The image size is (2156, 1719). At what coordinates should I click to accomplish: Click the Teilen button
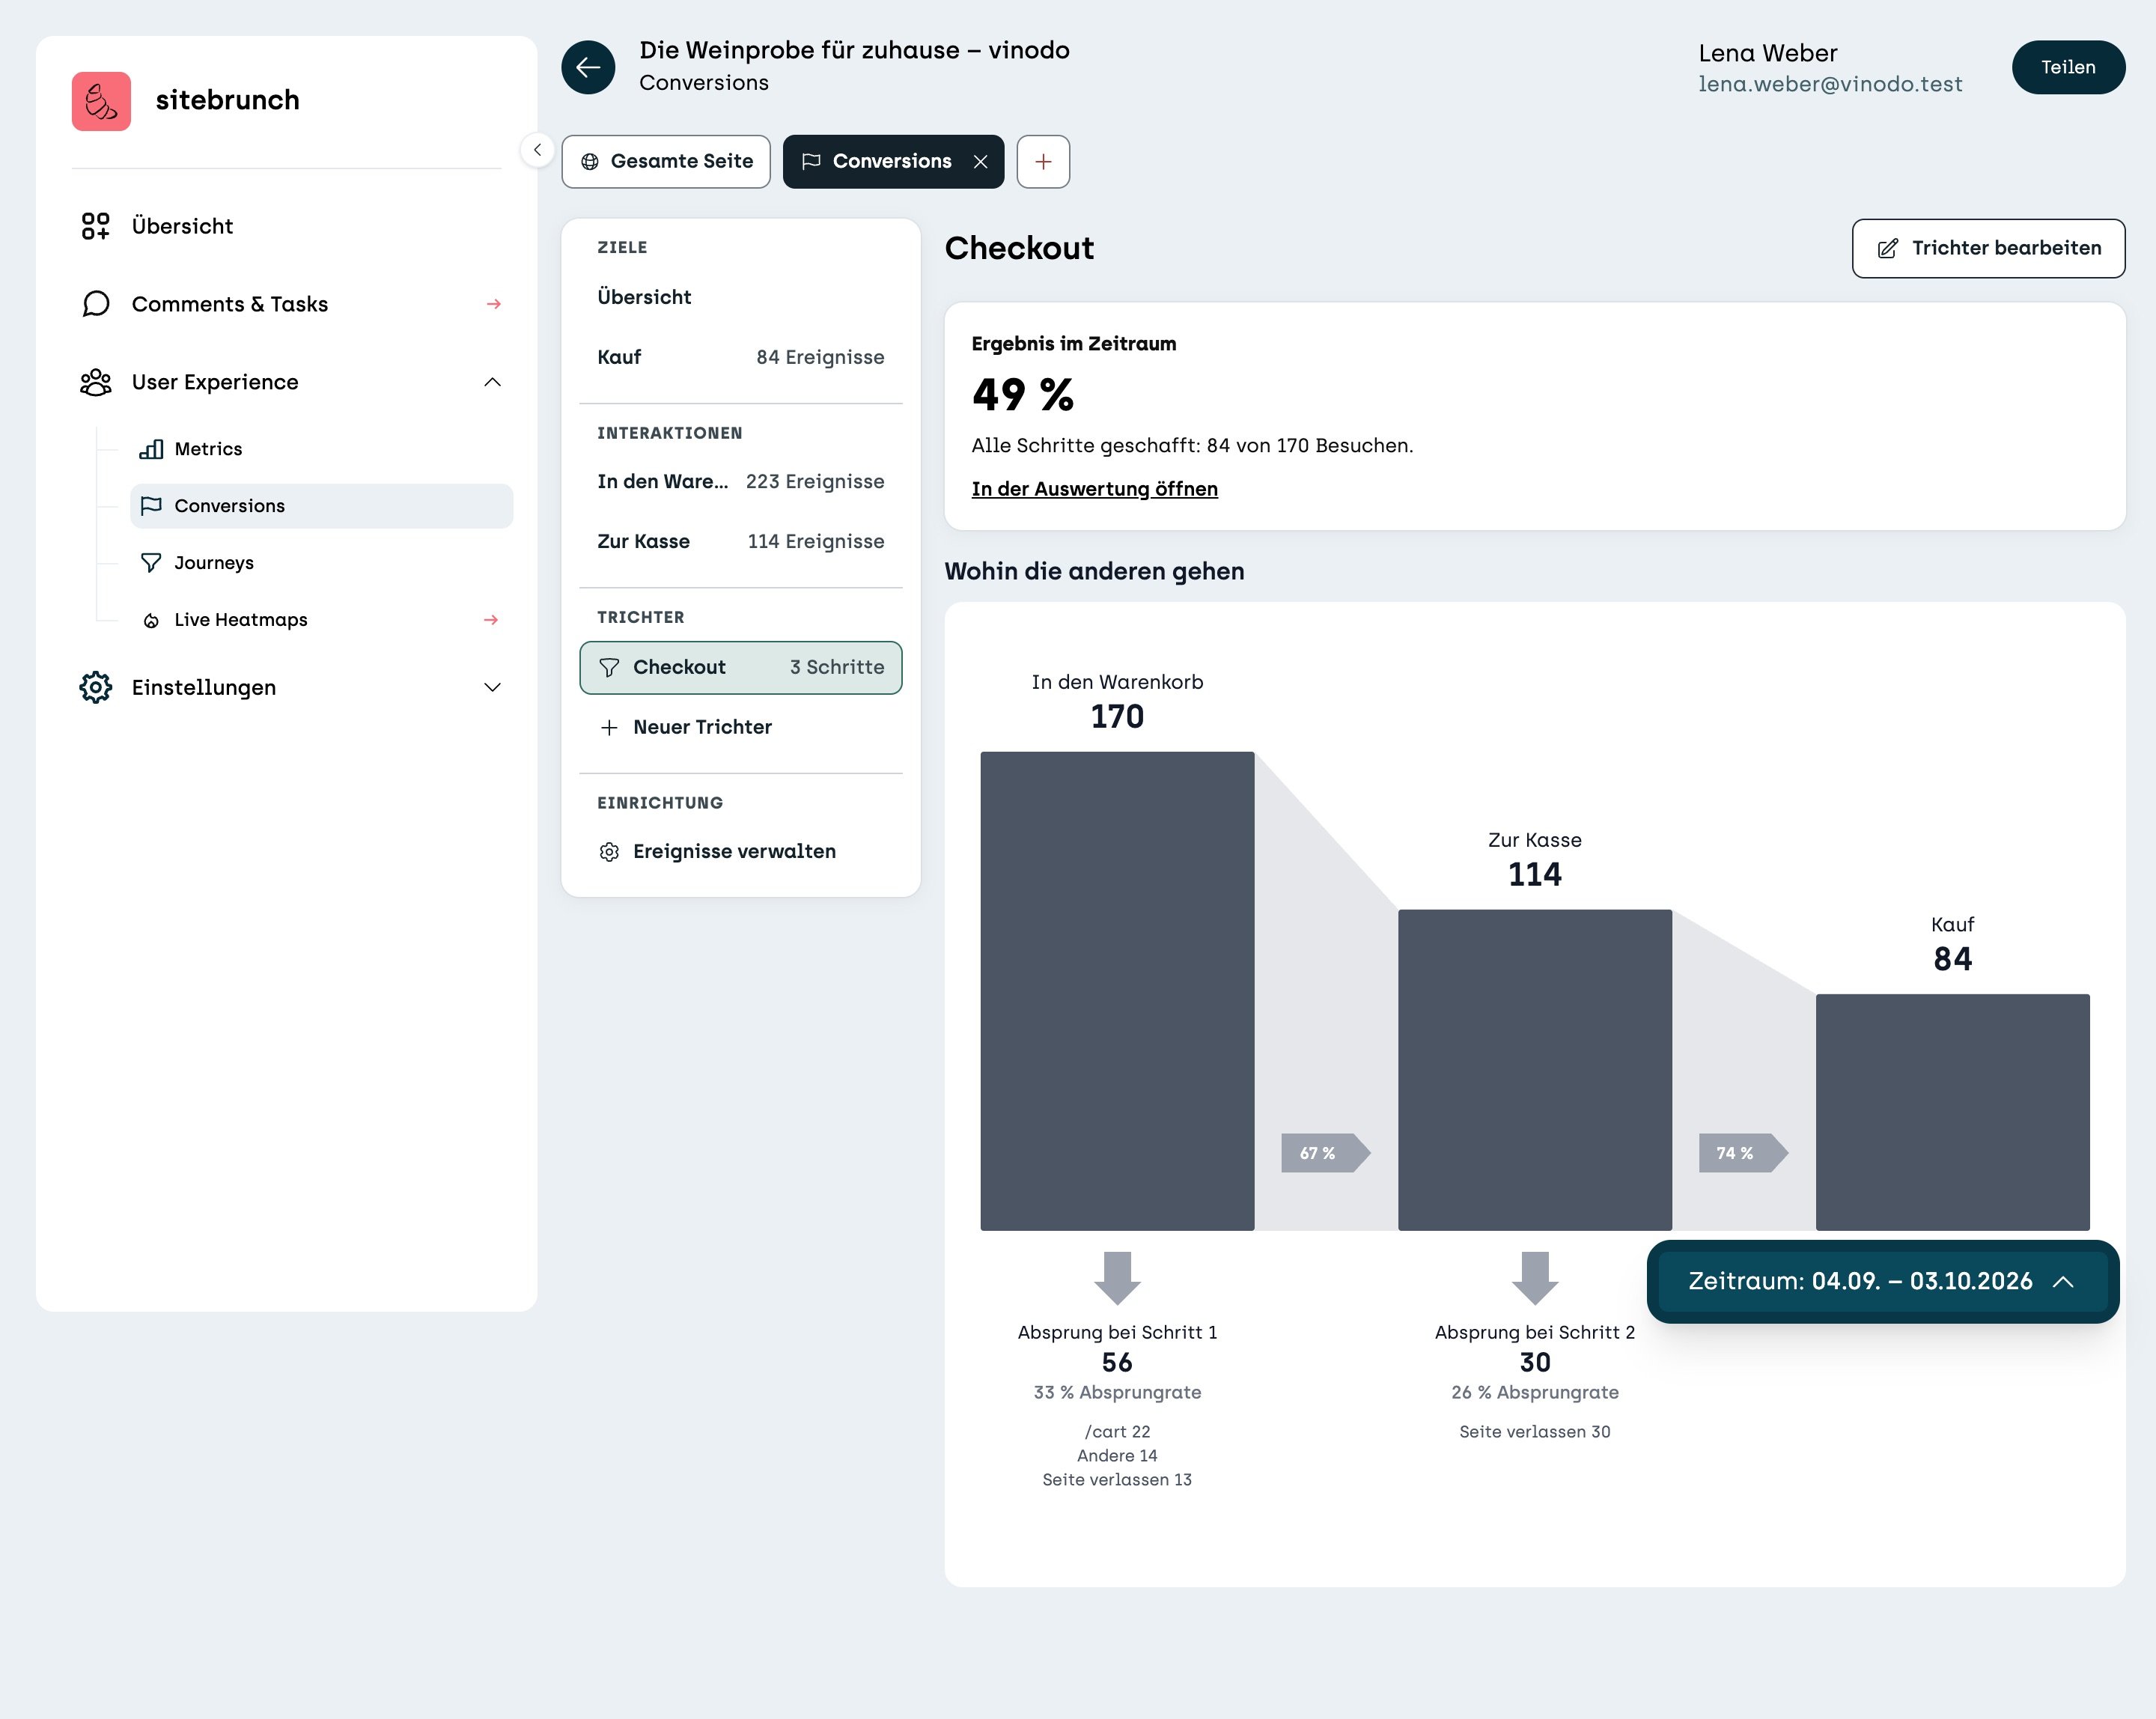pyautogui.click(x=2068, y=67)
